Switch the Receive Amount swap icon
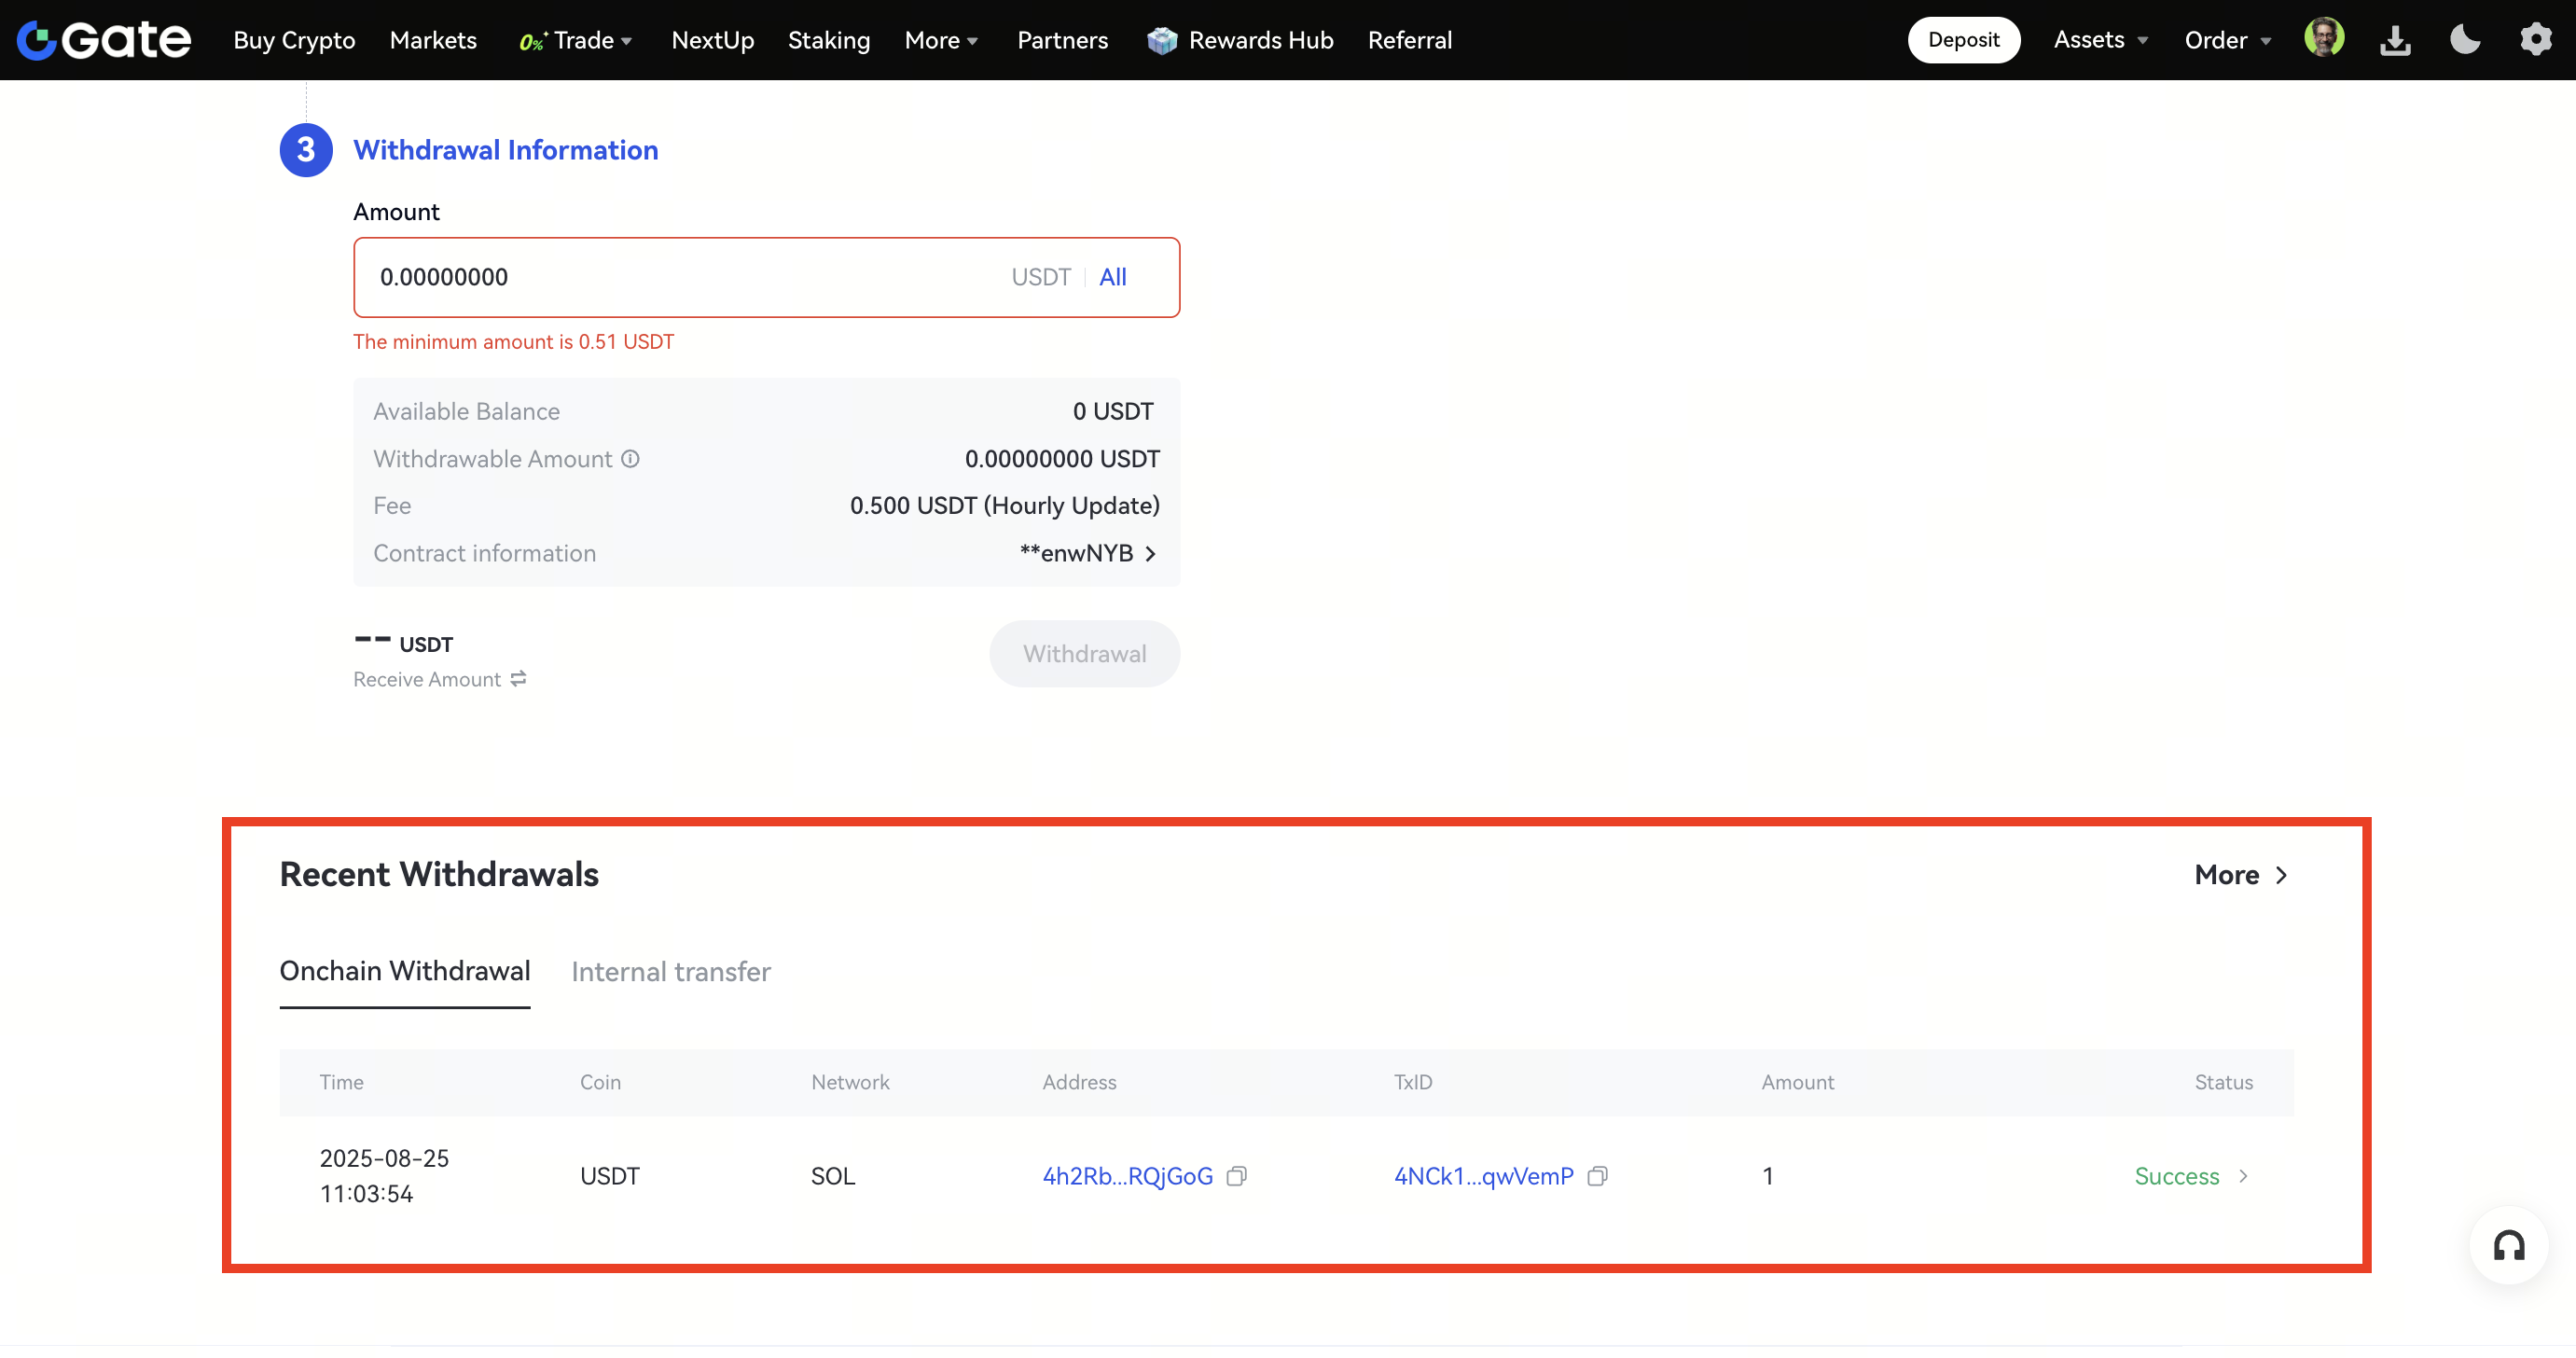 pyautogui.click(x=518, y=679)
